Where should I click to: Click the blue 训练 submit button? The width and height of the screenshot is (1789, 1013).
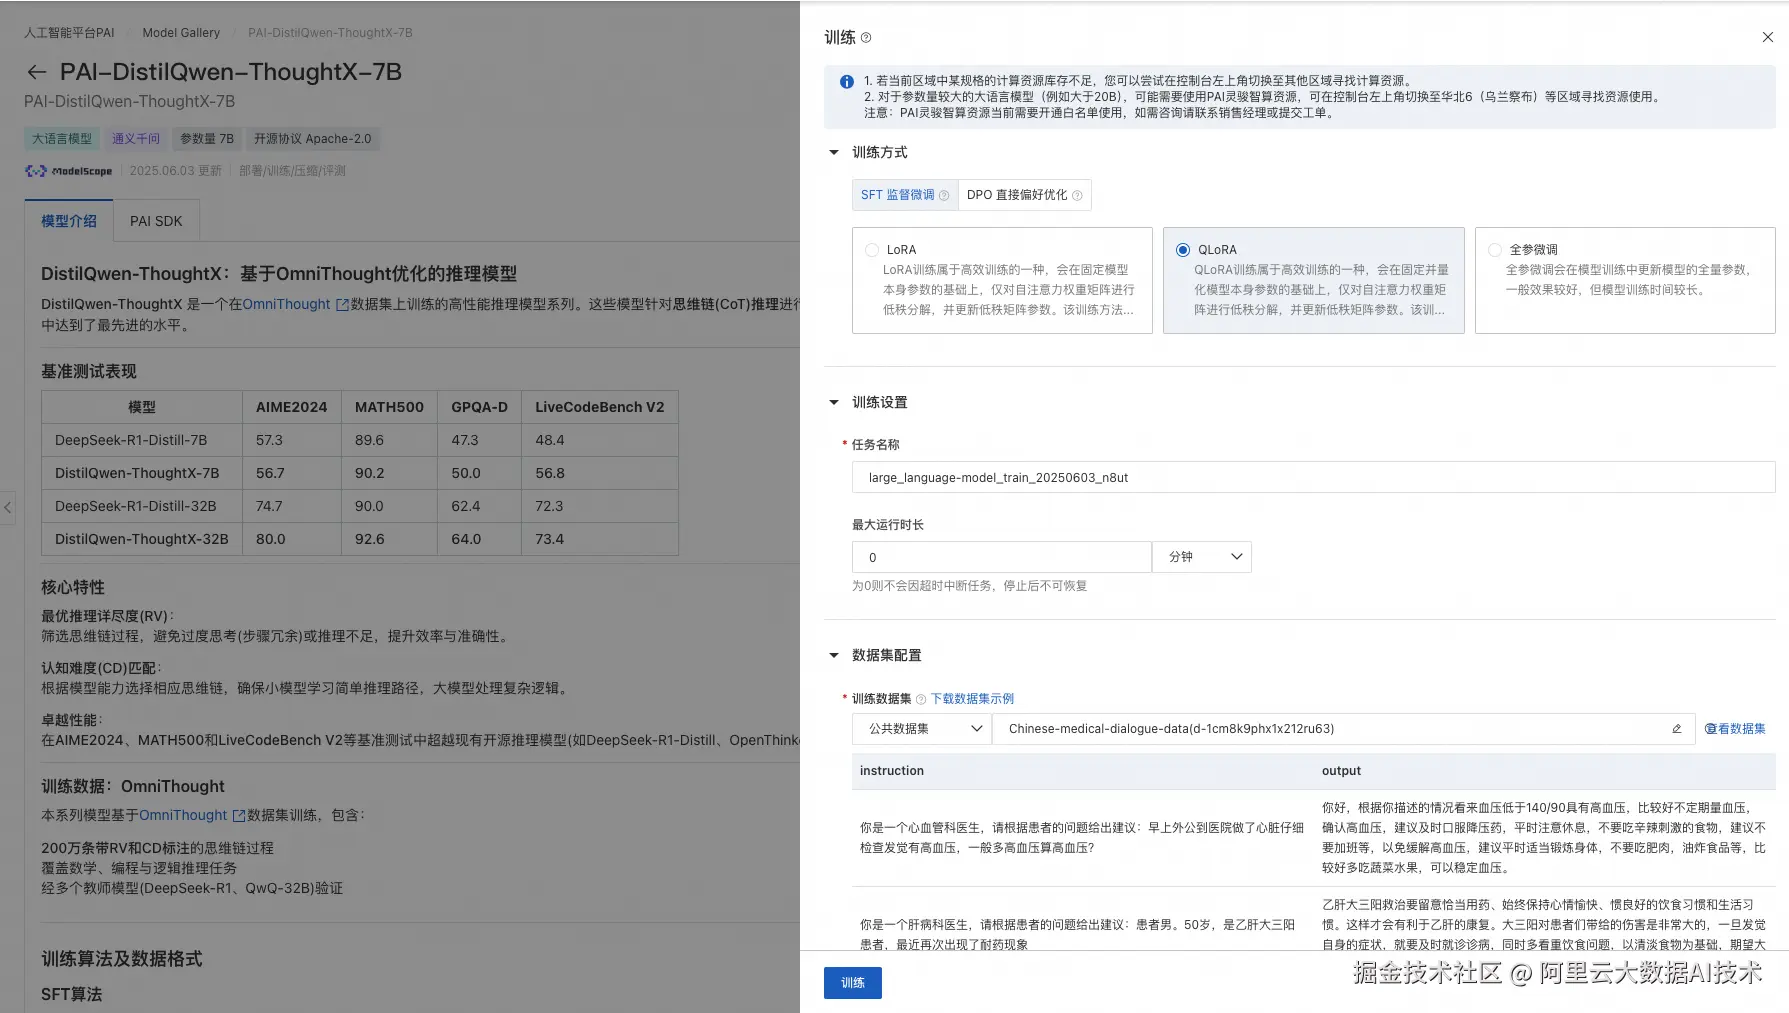point(853,983)
